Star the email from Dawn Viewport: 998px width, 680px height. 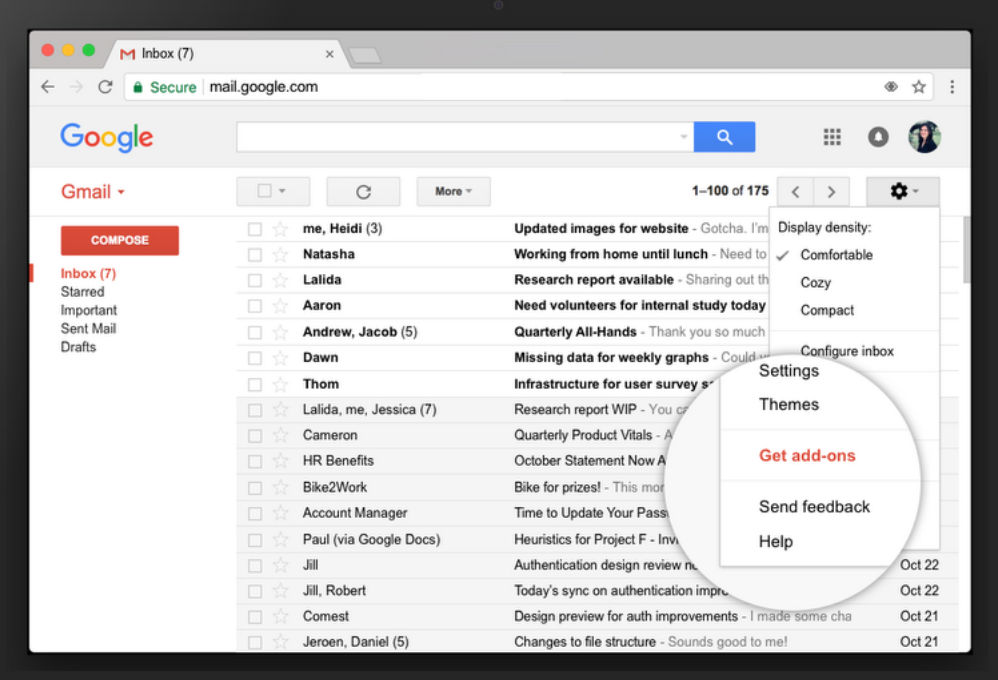[x=280, y=358]
